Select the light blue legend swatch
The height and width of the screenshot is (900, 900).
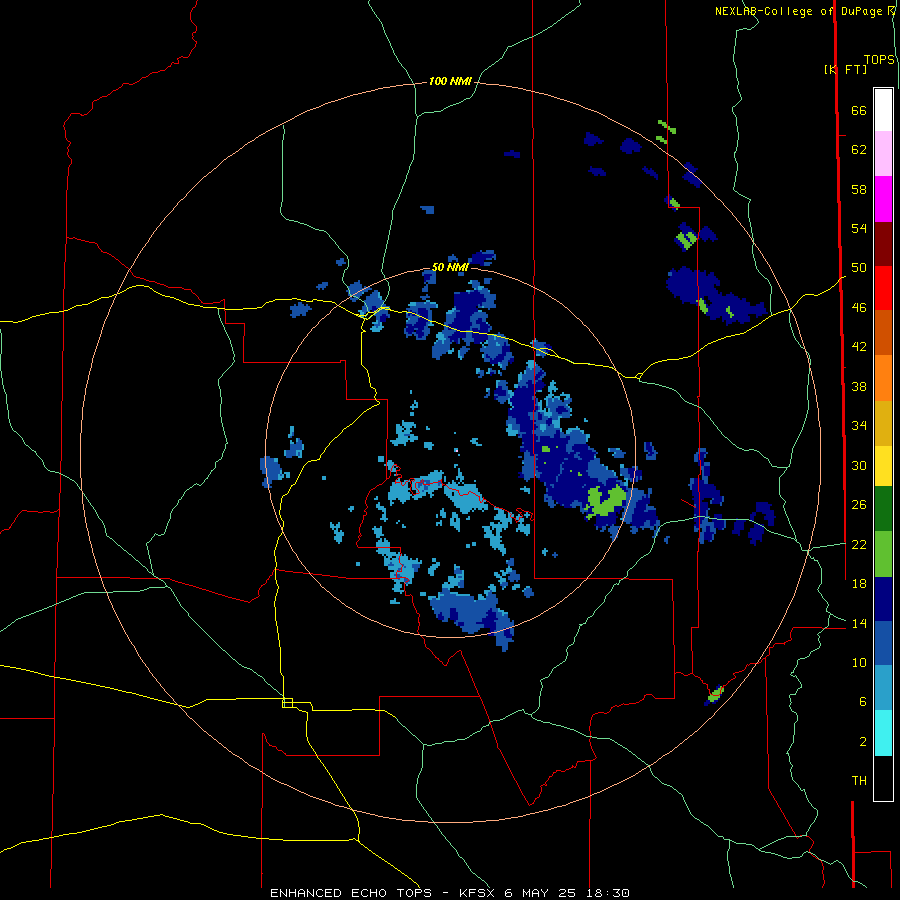(883, 688)
